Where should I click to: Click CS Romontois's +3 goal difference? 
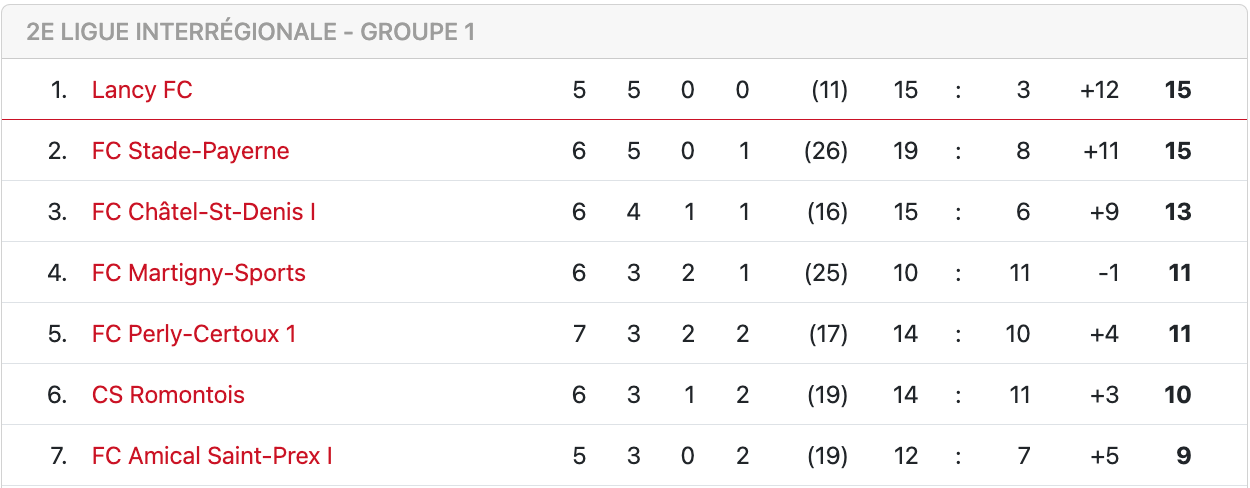pos(1104,395)
